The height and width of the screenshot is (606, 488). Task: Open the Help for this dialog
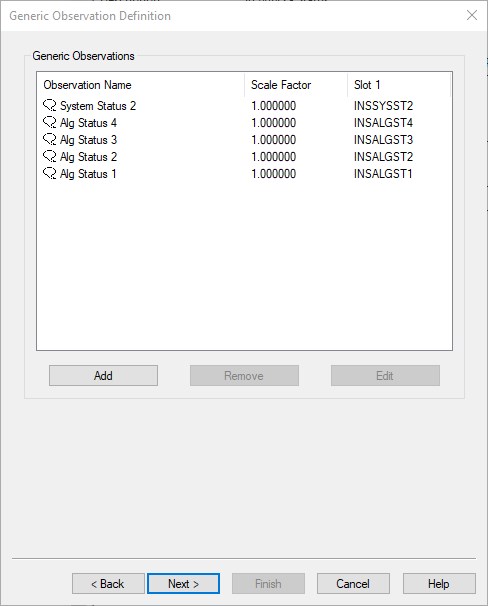point(439,584)
